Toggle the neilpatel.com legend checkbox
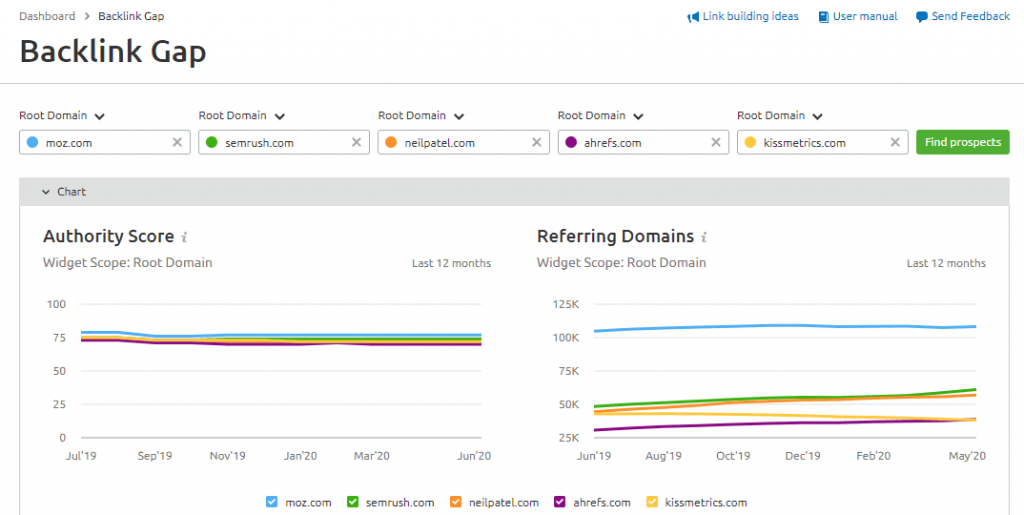1024x515 pixels. (x=456, y=502)
